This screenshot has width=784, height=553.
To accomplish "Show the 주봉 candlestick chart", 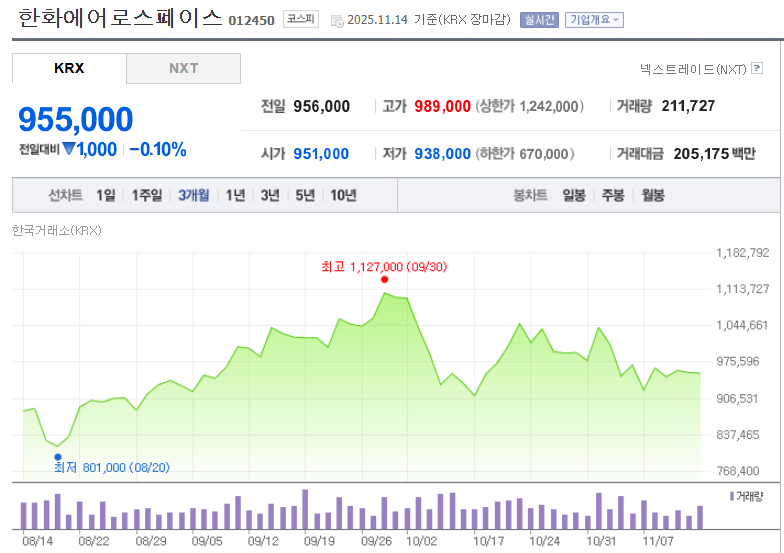I will pos(613,195).
